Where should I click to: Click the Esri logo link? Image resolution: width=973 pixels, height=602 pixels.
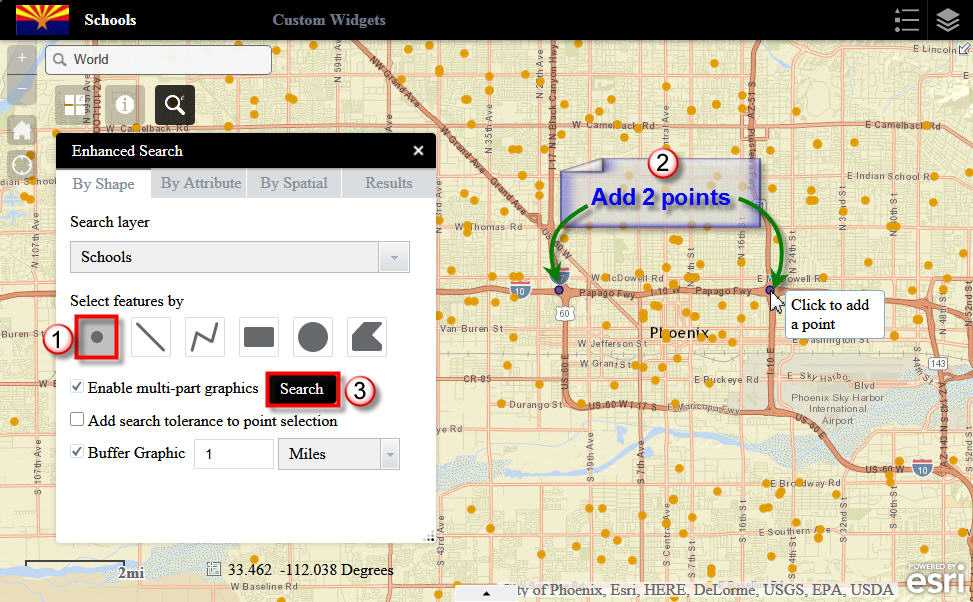(938, 578)
